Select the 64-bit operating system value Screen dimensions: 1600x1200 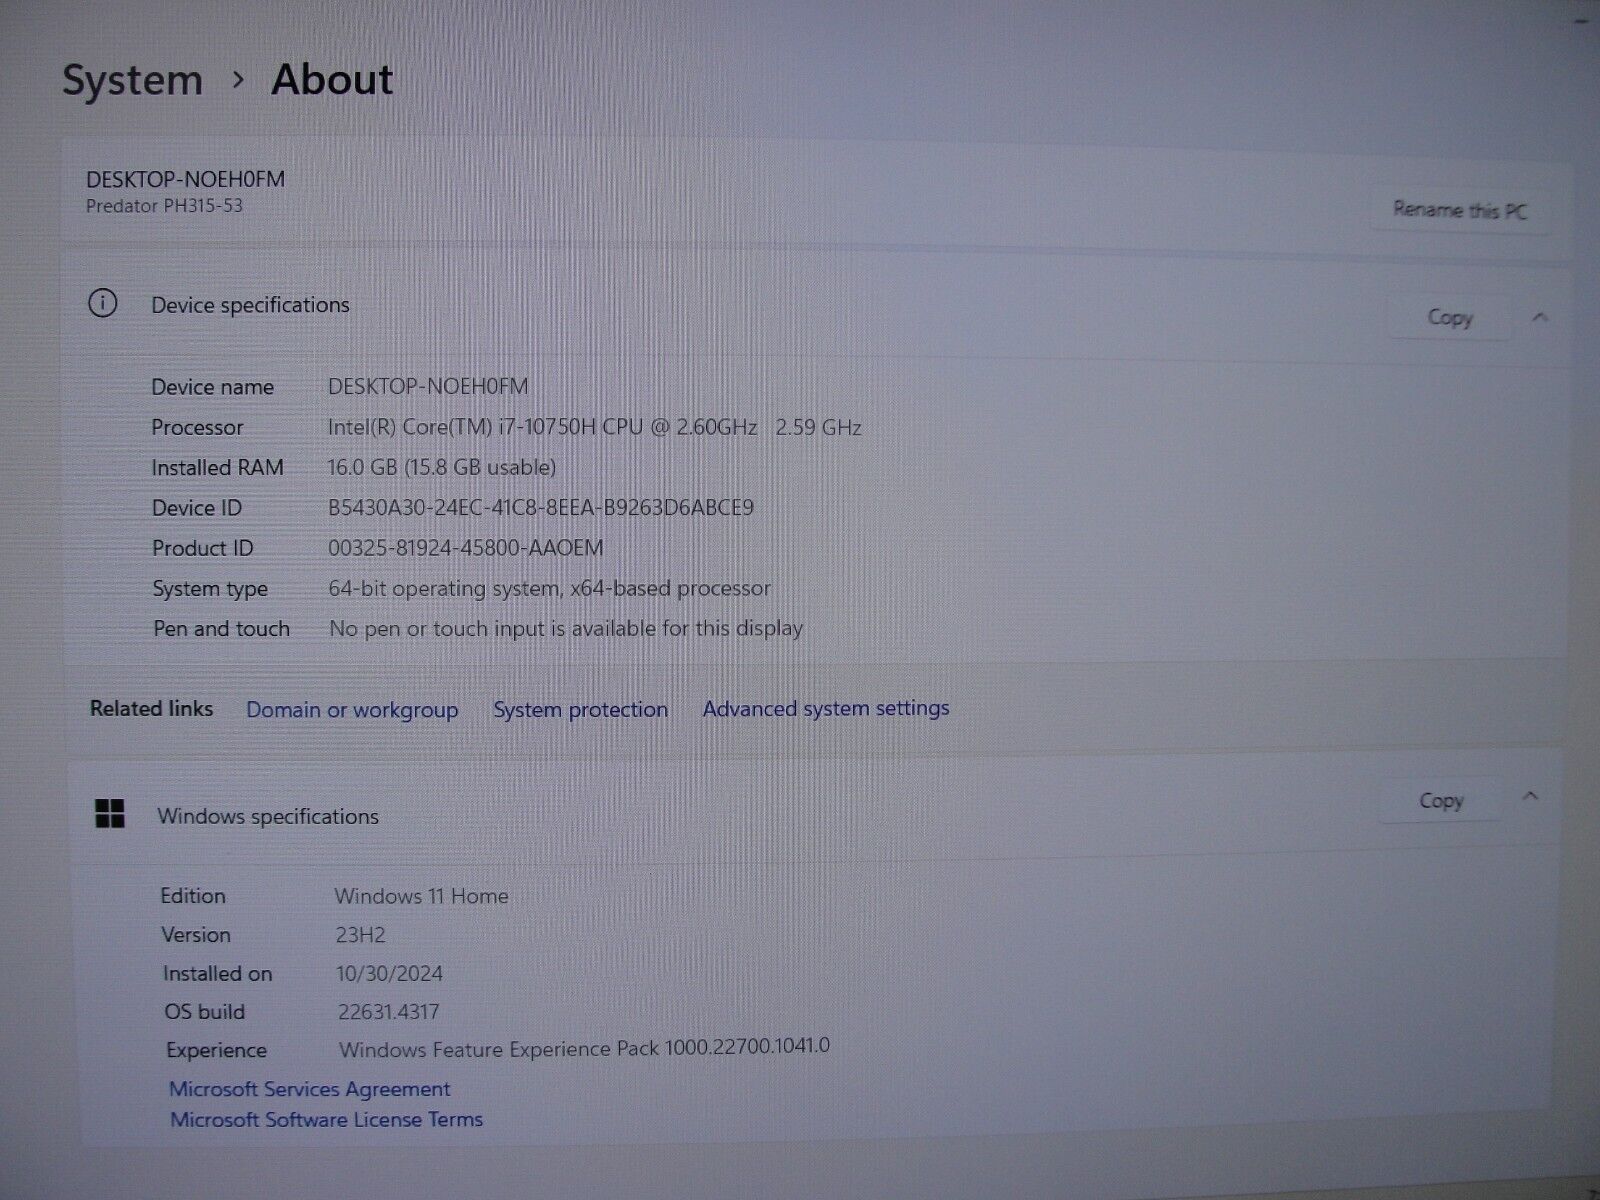point(549,588)
